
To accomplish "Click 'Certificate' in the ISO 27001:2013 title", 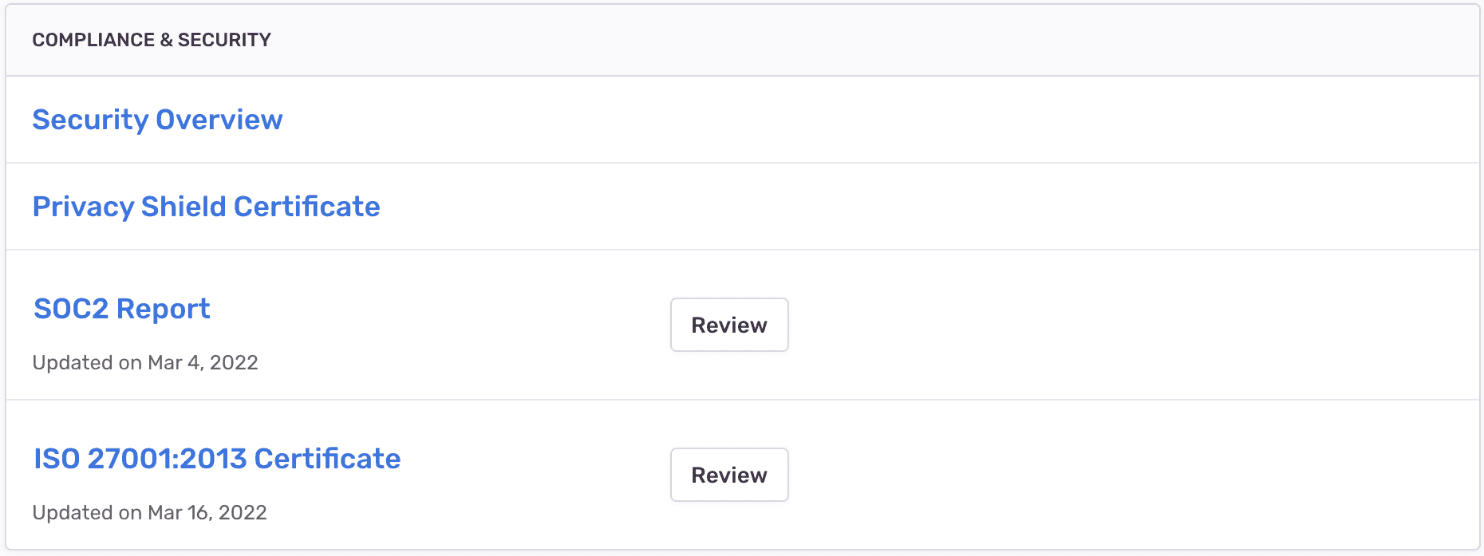I will [327, 459].
